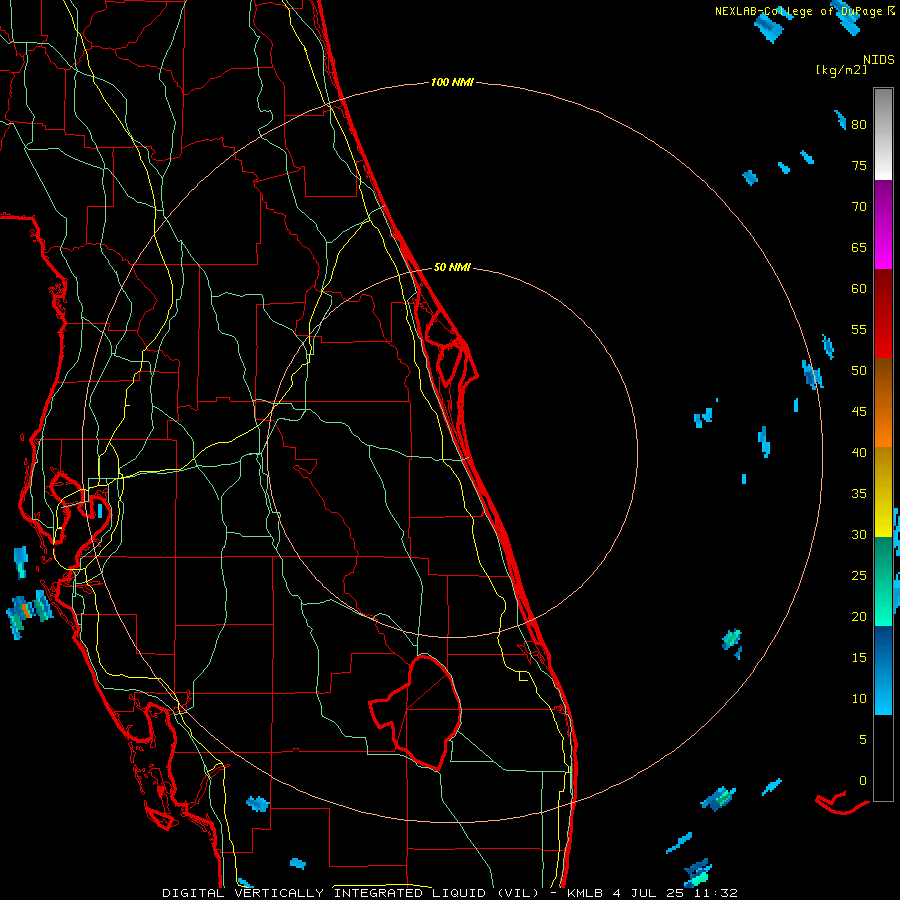The image size is (900, 900).
Task: Click the 30 value on the color scale
Action: coord(859,535)
